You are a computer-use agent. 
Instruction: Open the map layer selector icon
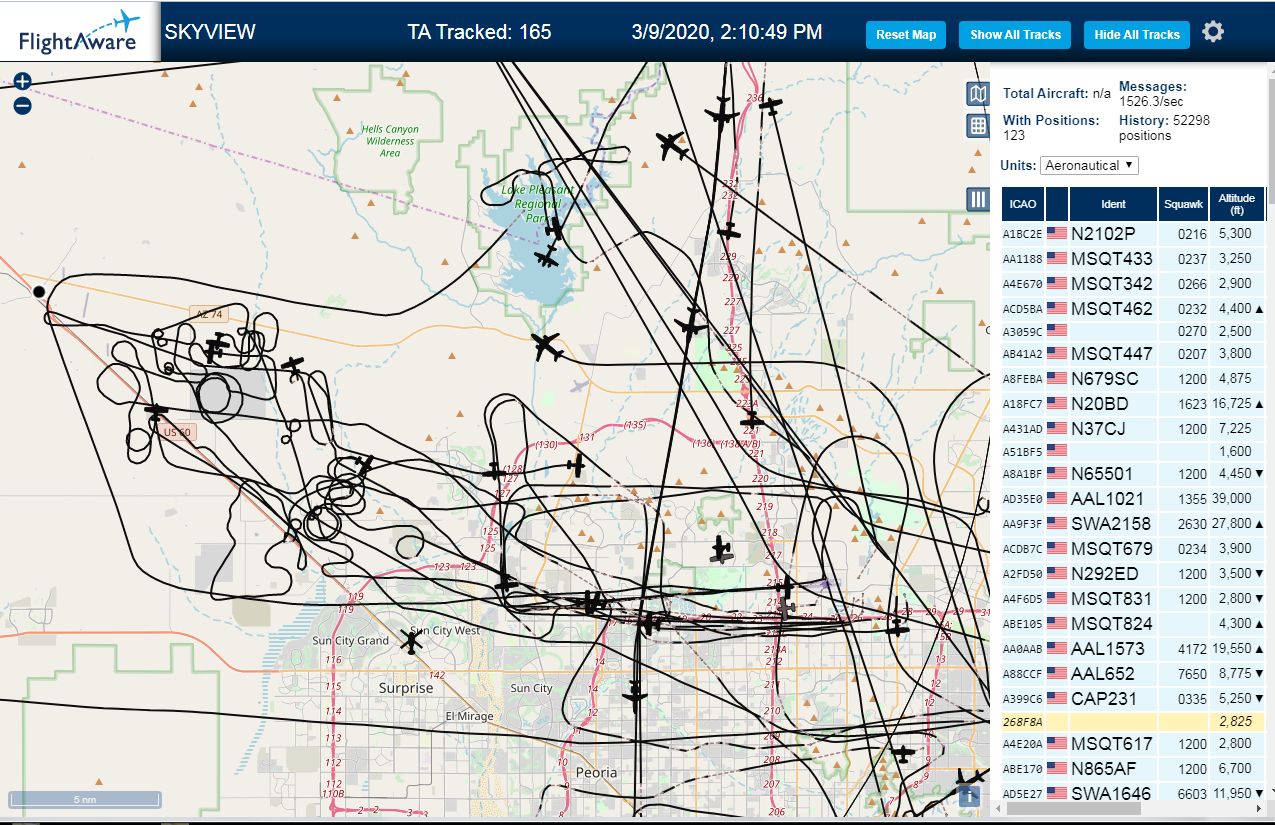tap(977, 94)
